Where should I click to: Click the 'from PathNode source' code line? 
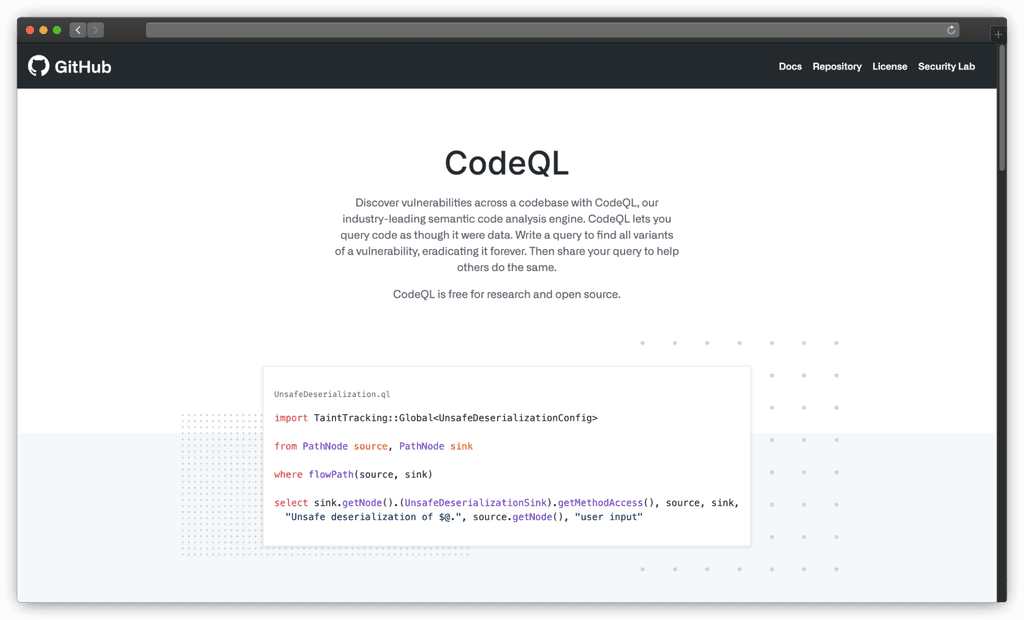(374, 446)
